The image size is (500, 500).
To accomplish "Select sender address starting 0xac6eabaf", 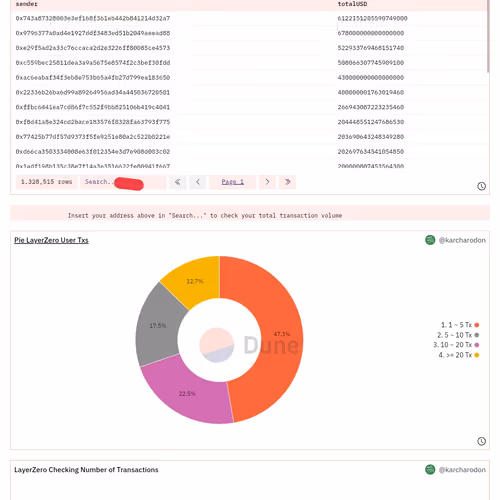I will click(x=93, y=78).
